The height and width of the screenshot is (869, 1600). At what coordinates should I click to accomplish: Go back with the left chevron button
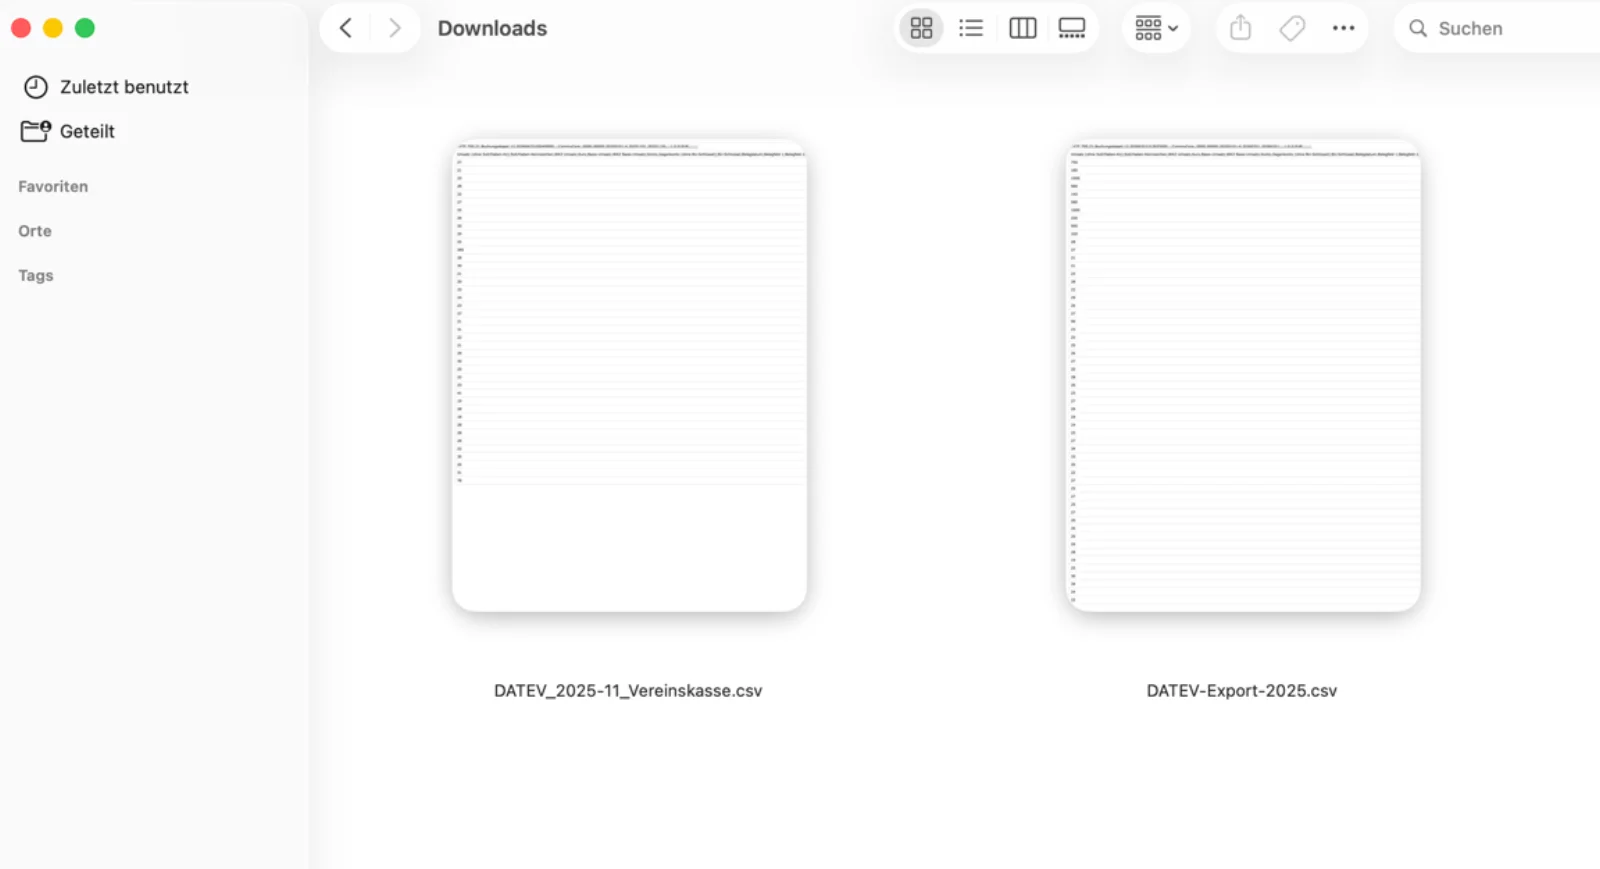click(346, 28)
